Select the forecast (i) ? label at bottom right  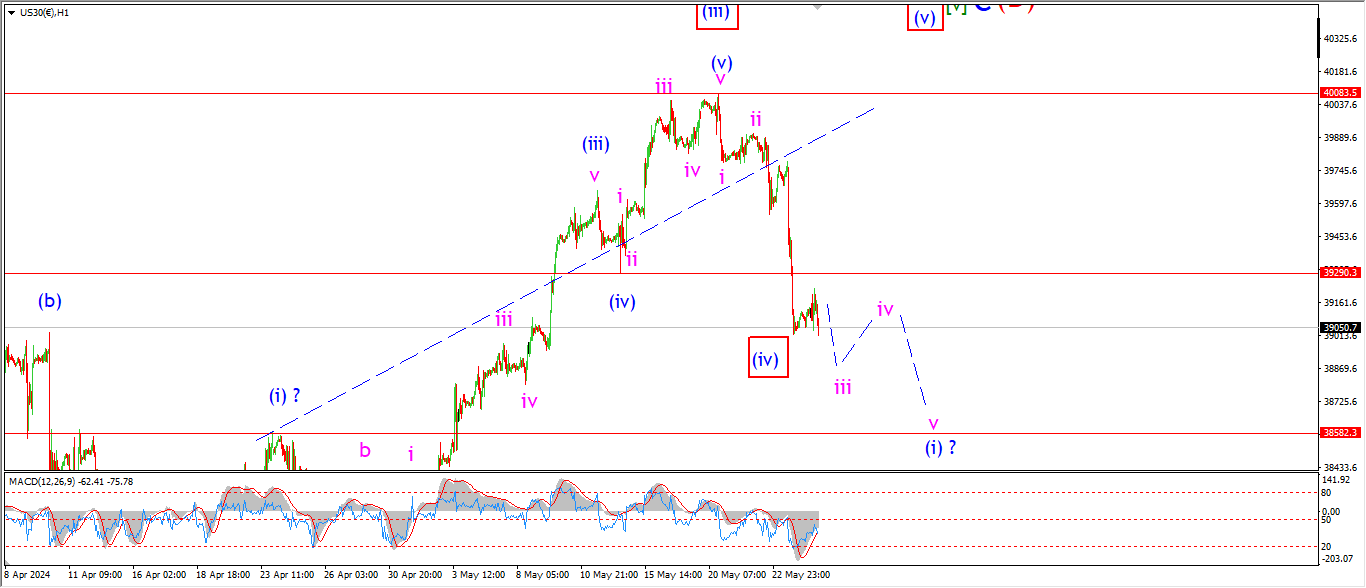click(x=940, y=447)
